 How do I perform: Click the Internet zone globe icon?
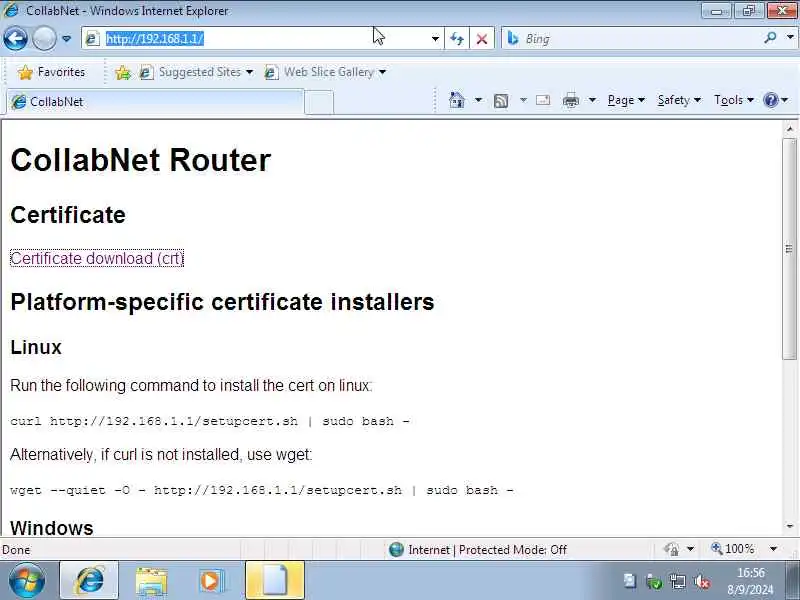tap(396, 549)
